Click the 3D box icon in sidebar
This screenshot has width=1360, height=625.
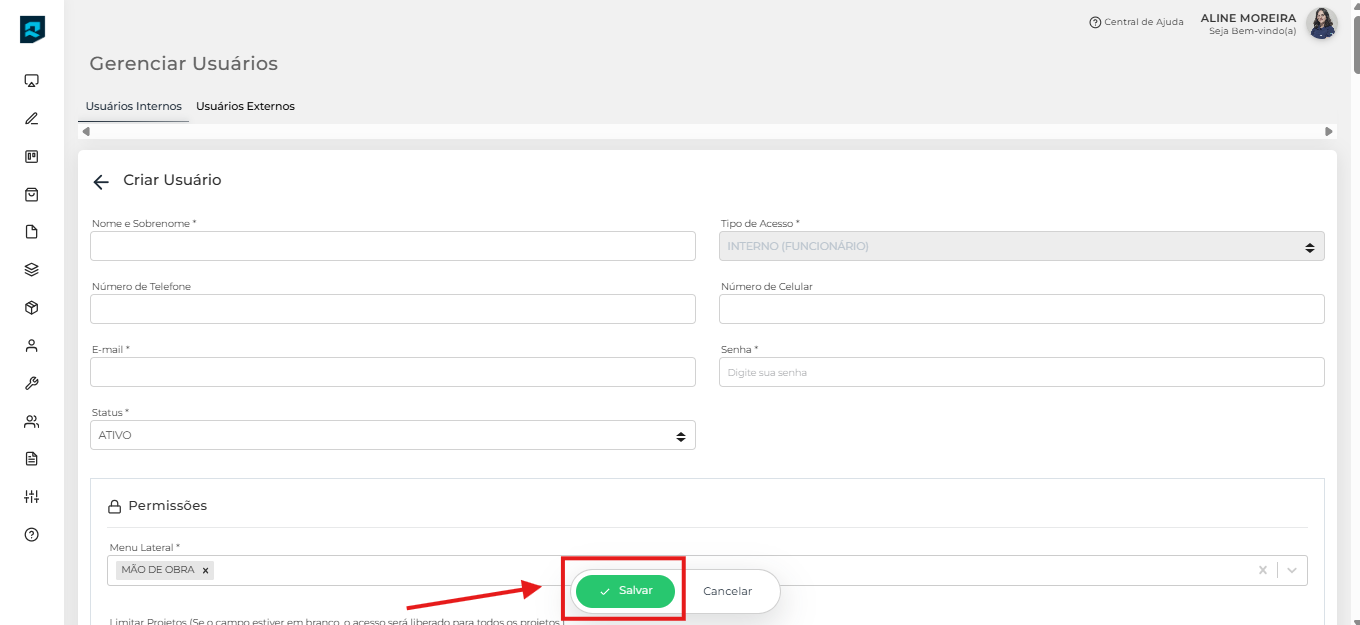point(31,308)
